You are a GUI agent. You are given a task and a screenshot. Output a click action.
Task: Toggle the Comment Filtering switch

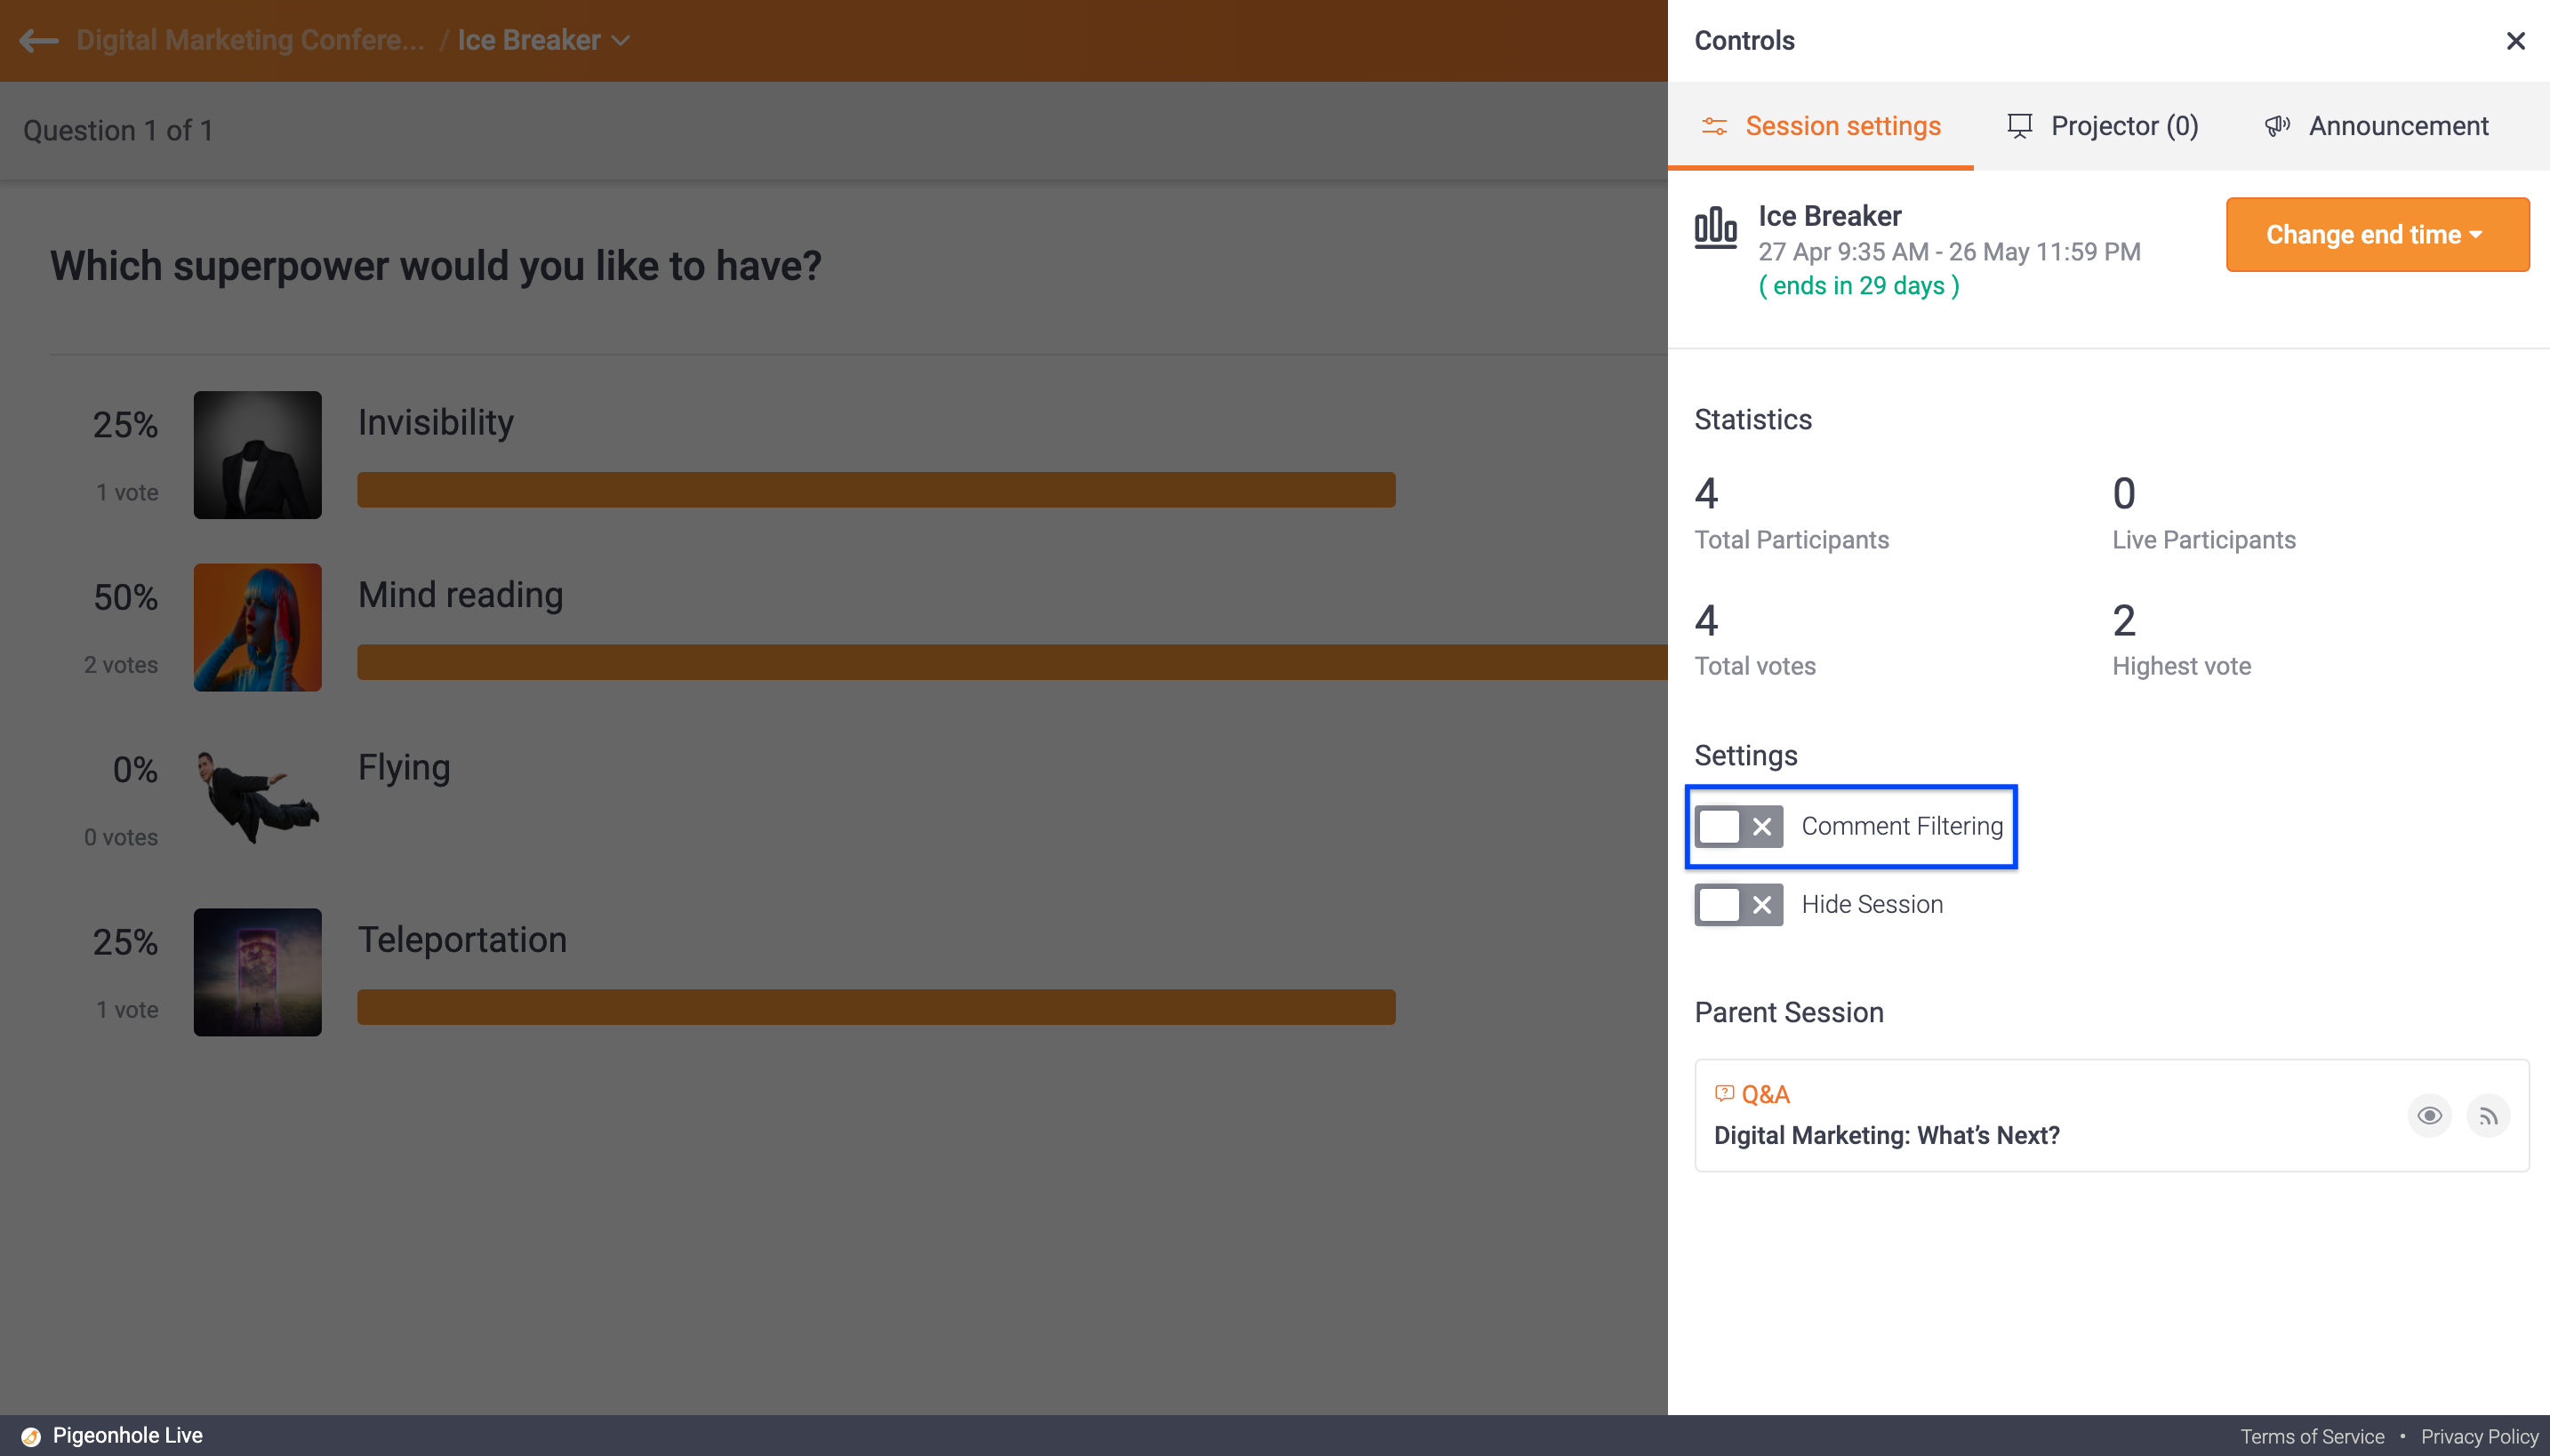coord(1738,827)
